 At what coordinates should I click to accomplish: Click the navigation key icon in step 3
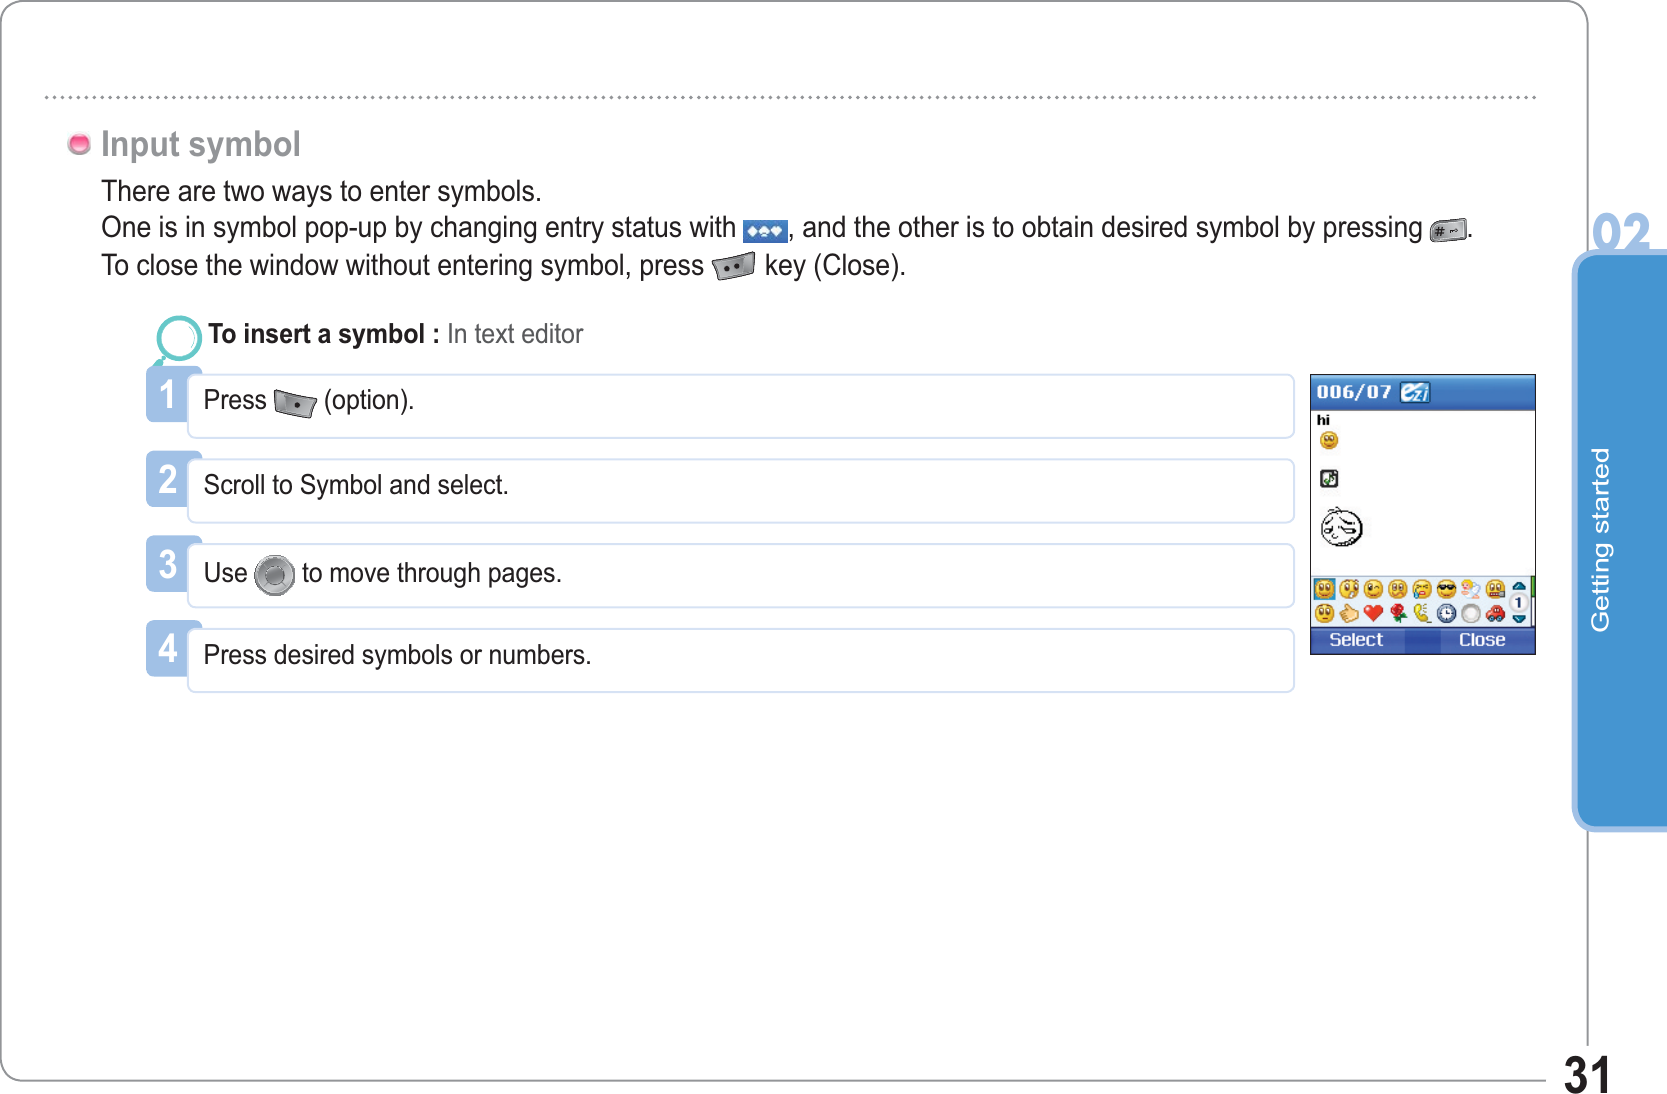[274, 575]
